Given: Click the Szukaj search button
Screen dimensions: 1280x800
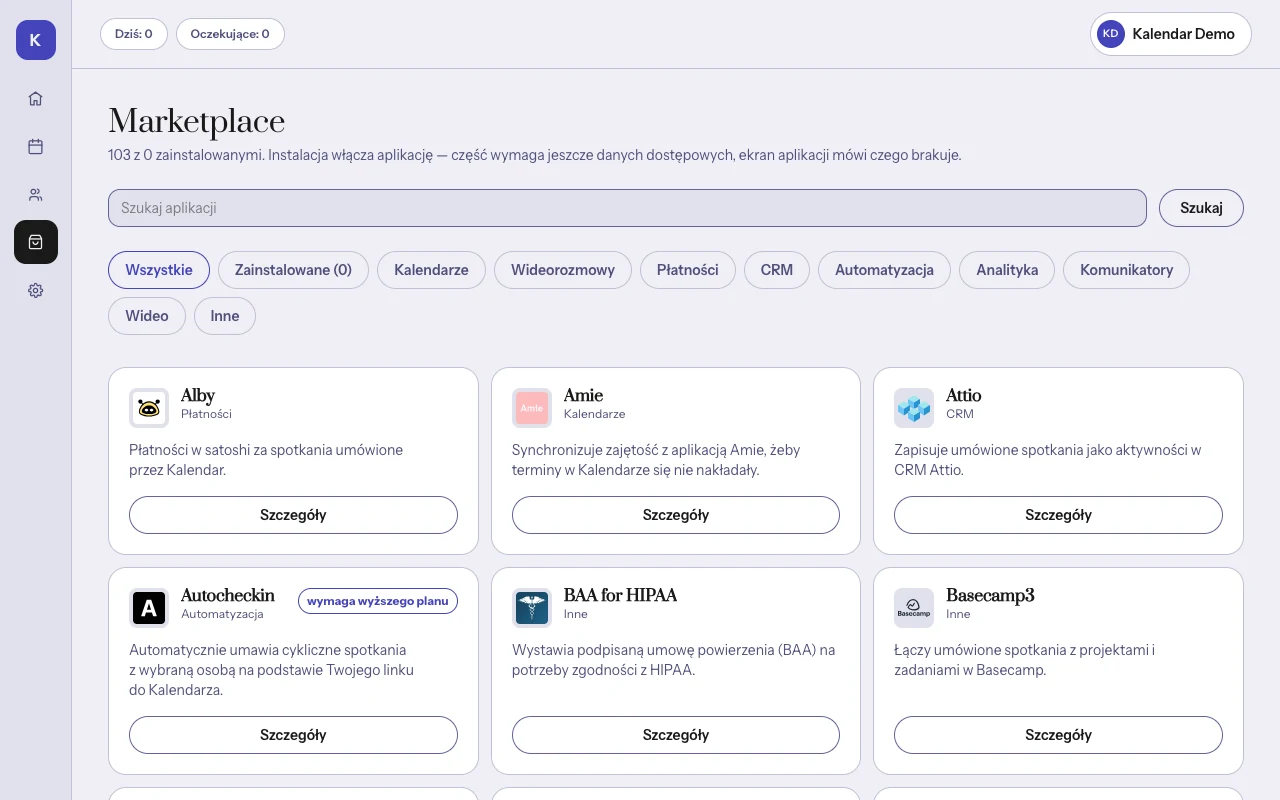Looking at the screenshot, I should tap(1201, 208).
